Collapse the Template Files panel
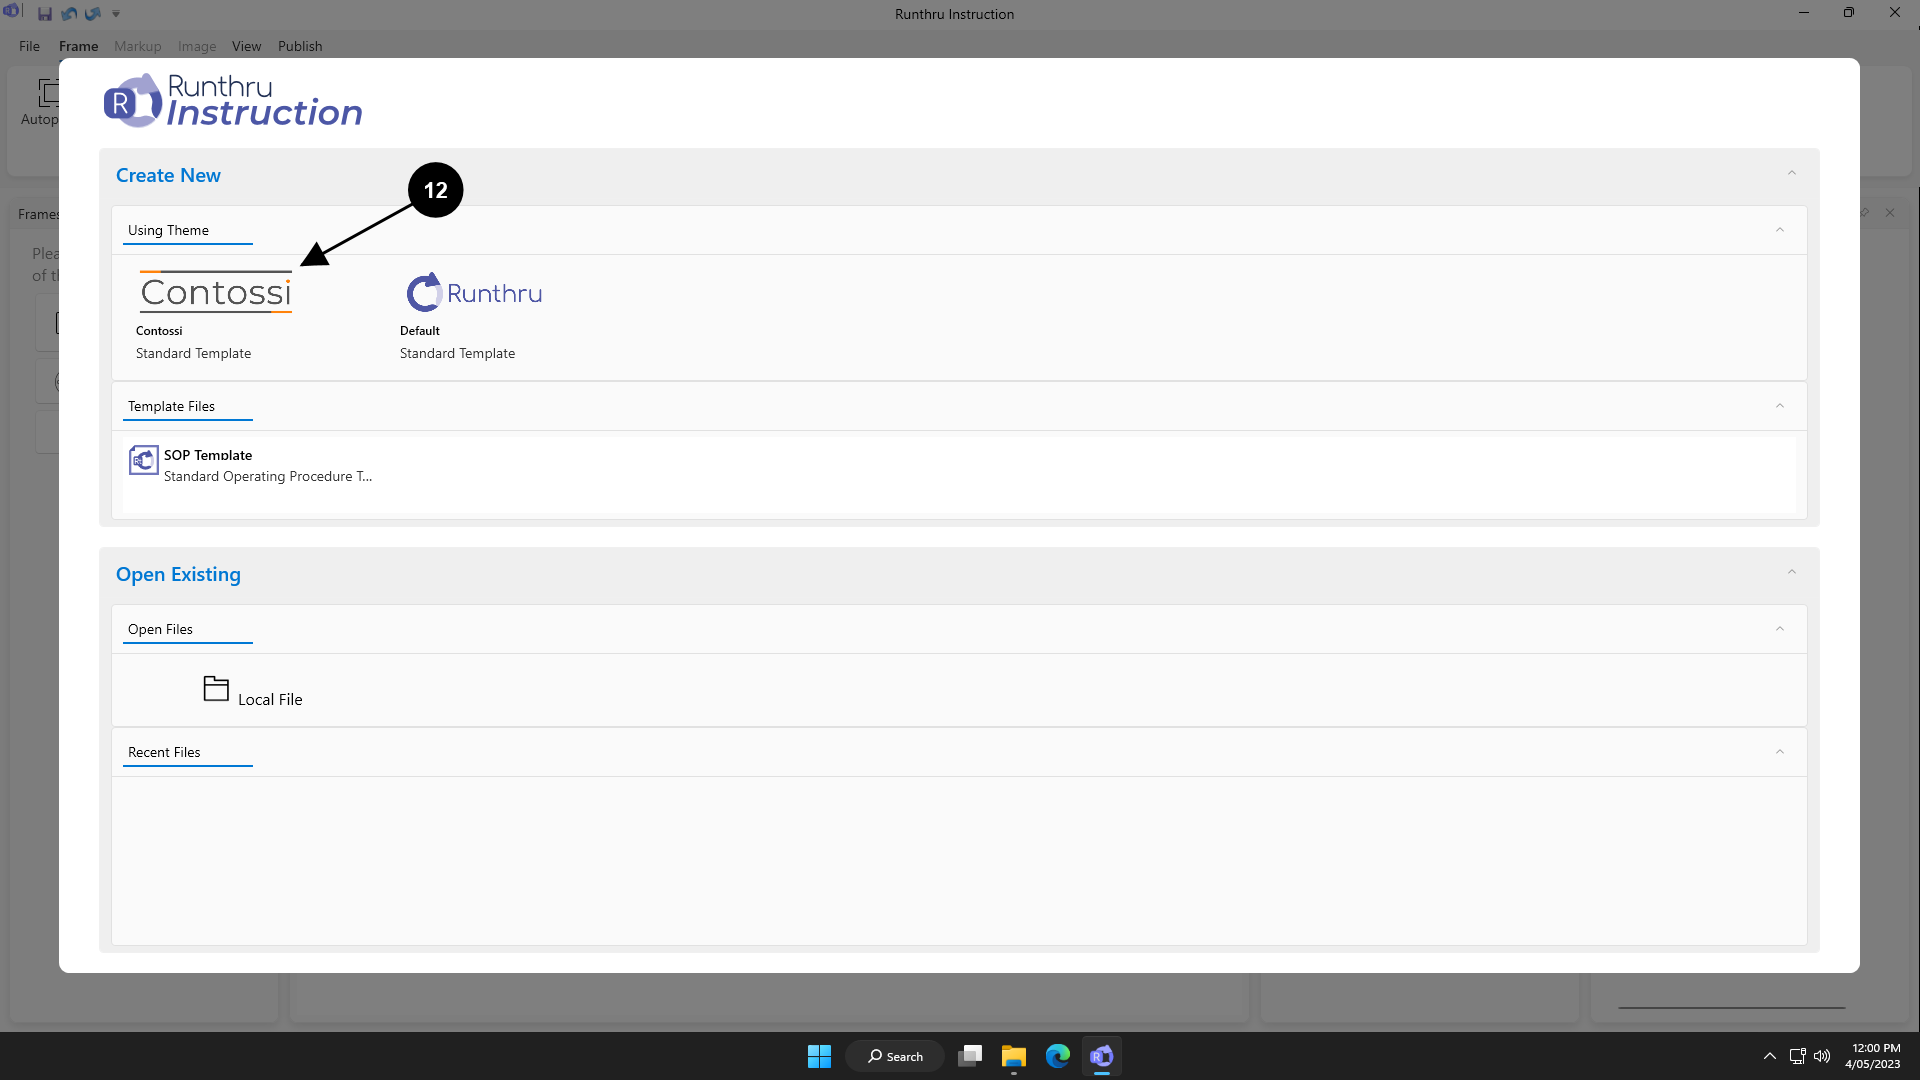Viewport: 1920px width, 1080px height. click(x=1779, y=406)
